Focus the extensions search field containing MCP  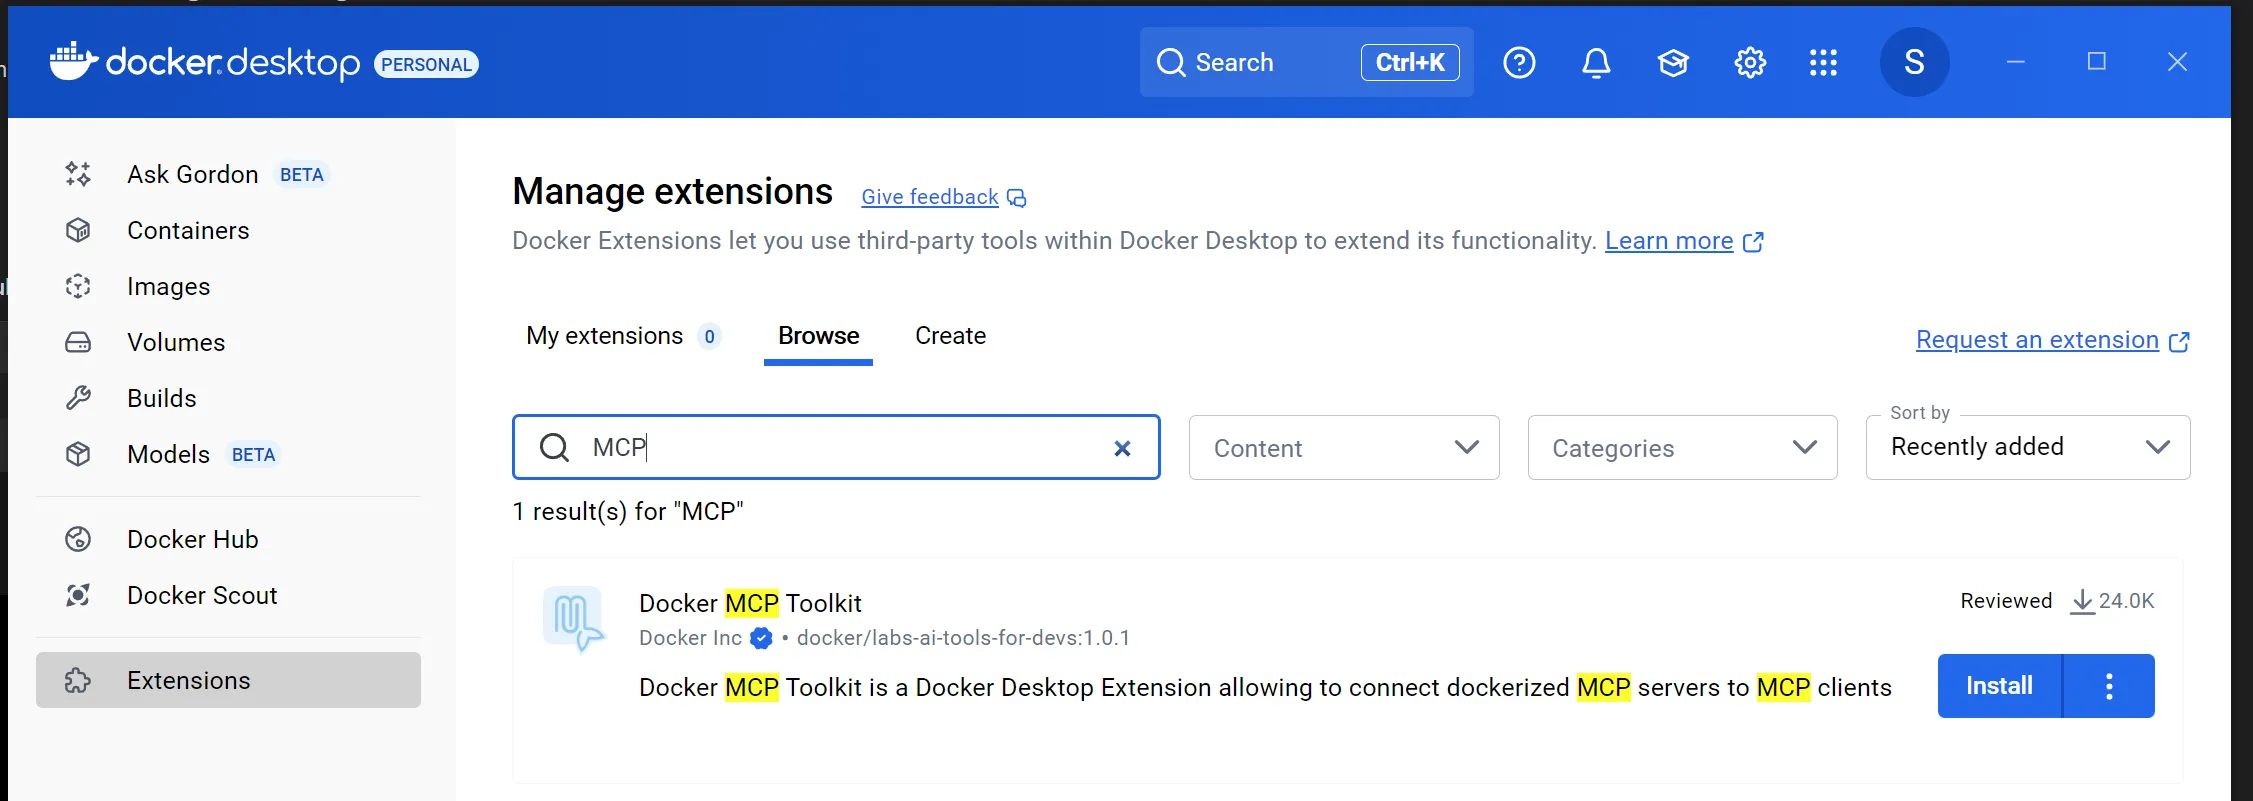click(836, 447)
